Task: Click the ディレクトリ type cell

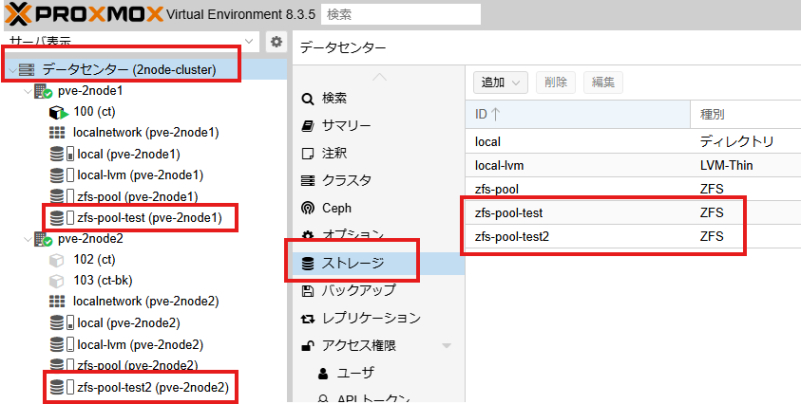Action: (x=737, y=141)
